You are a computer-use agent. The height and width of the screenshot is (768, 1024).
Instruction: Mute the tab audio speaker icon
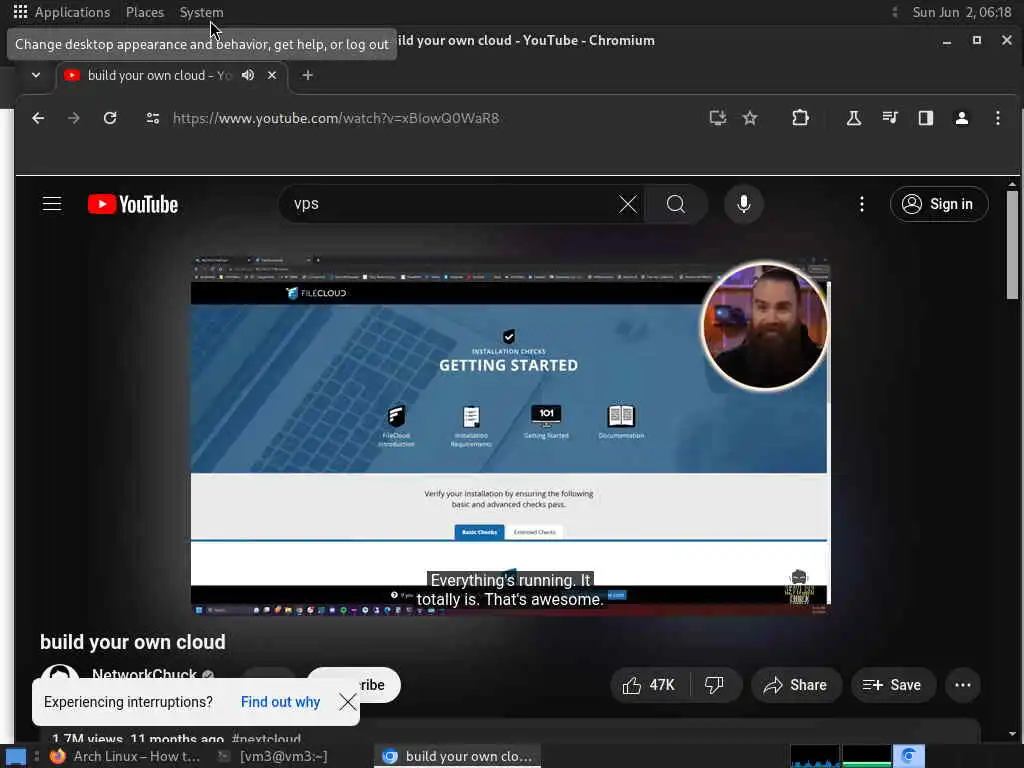248,75
